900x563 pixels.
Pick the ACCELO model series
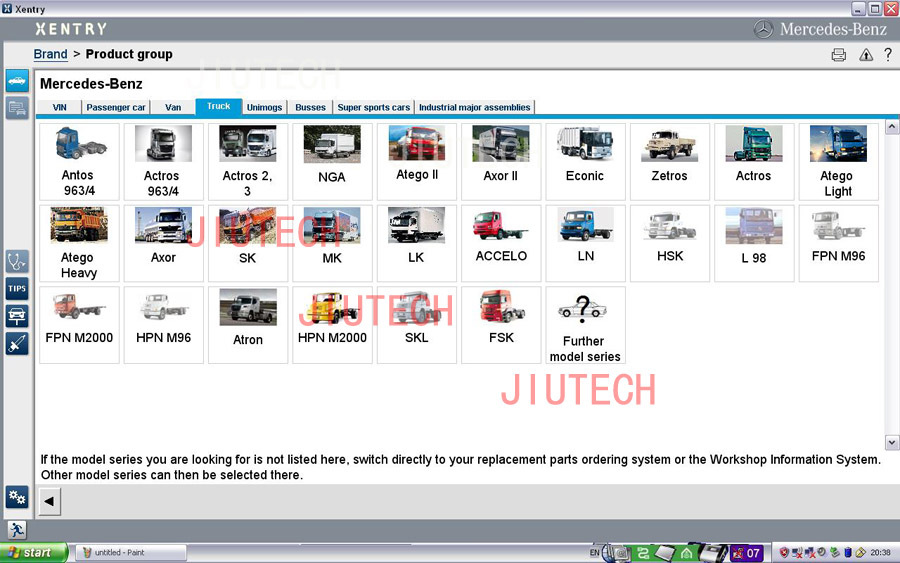501,243
